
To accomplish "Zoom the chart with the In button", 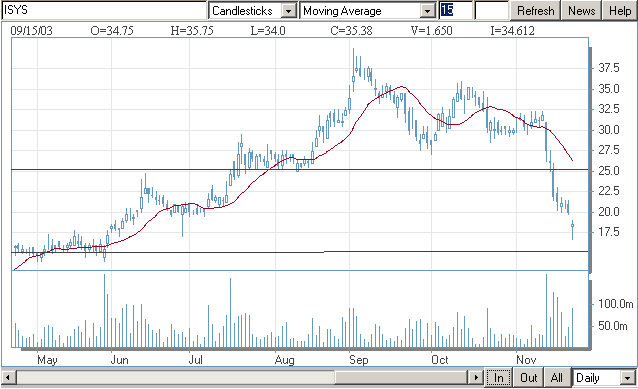I will [x=498, y=378].
